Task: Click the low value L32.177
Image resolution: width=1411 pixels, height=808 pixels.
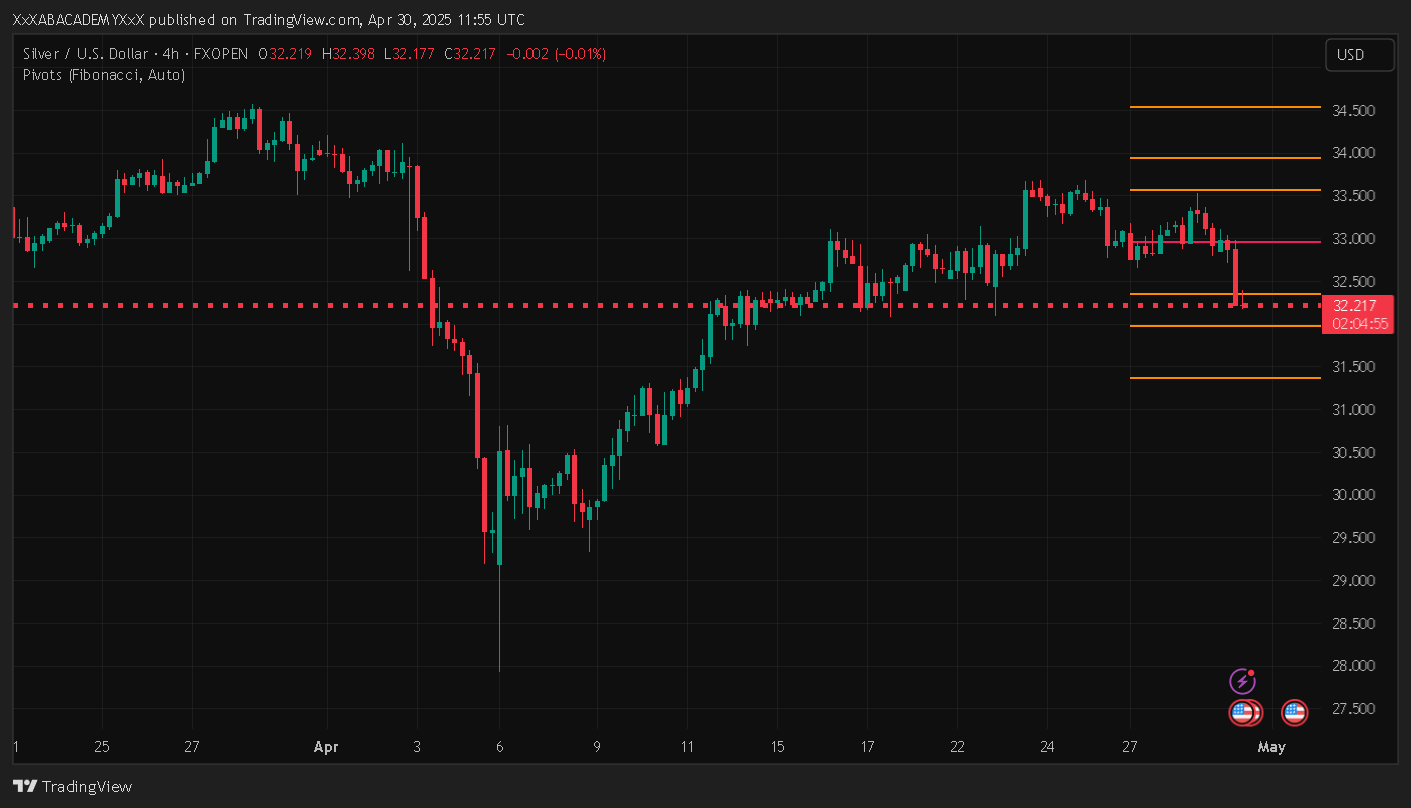Action: pos(409,54)
